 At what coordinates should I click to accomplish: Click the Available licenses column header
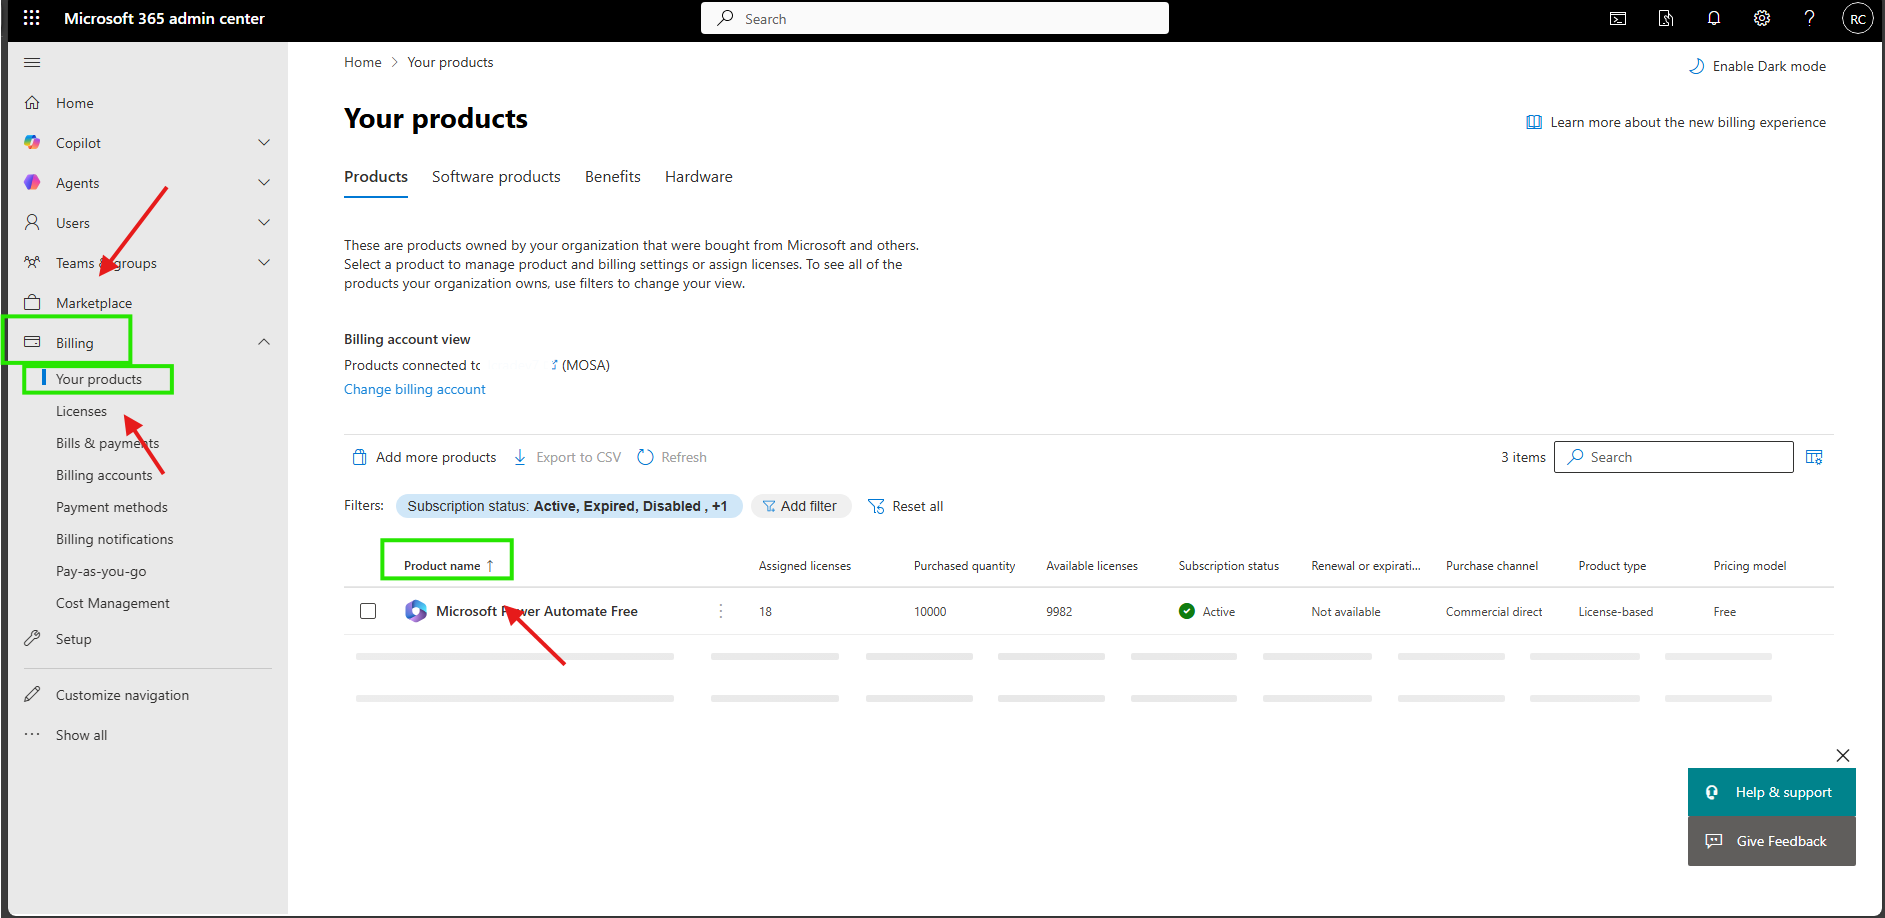tap(1092, 566)
